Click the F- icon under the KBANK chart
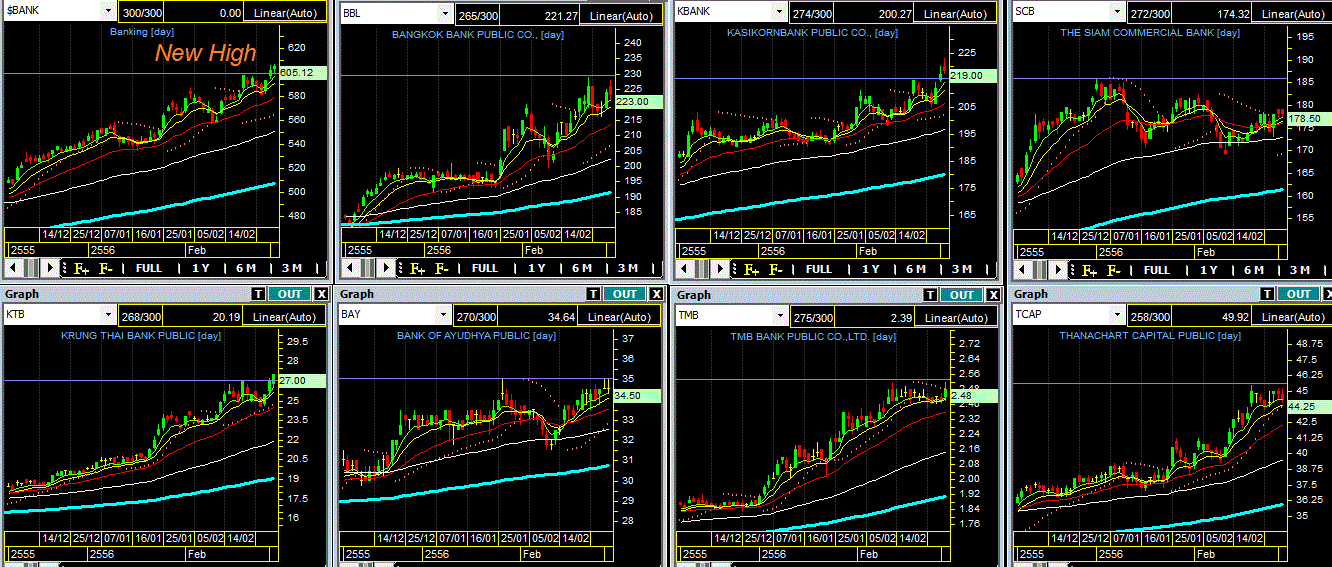This screenshot has width=1332, height=567. pyautogui.click(x=775, y=268)
